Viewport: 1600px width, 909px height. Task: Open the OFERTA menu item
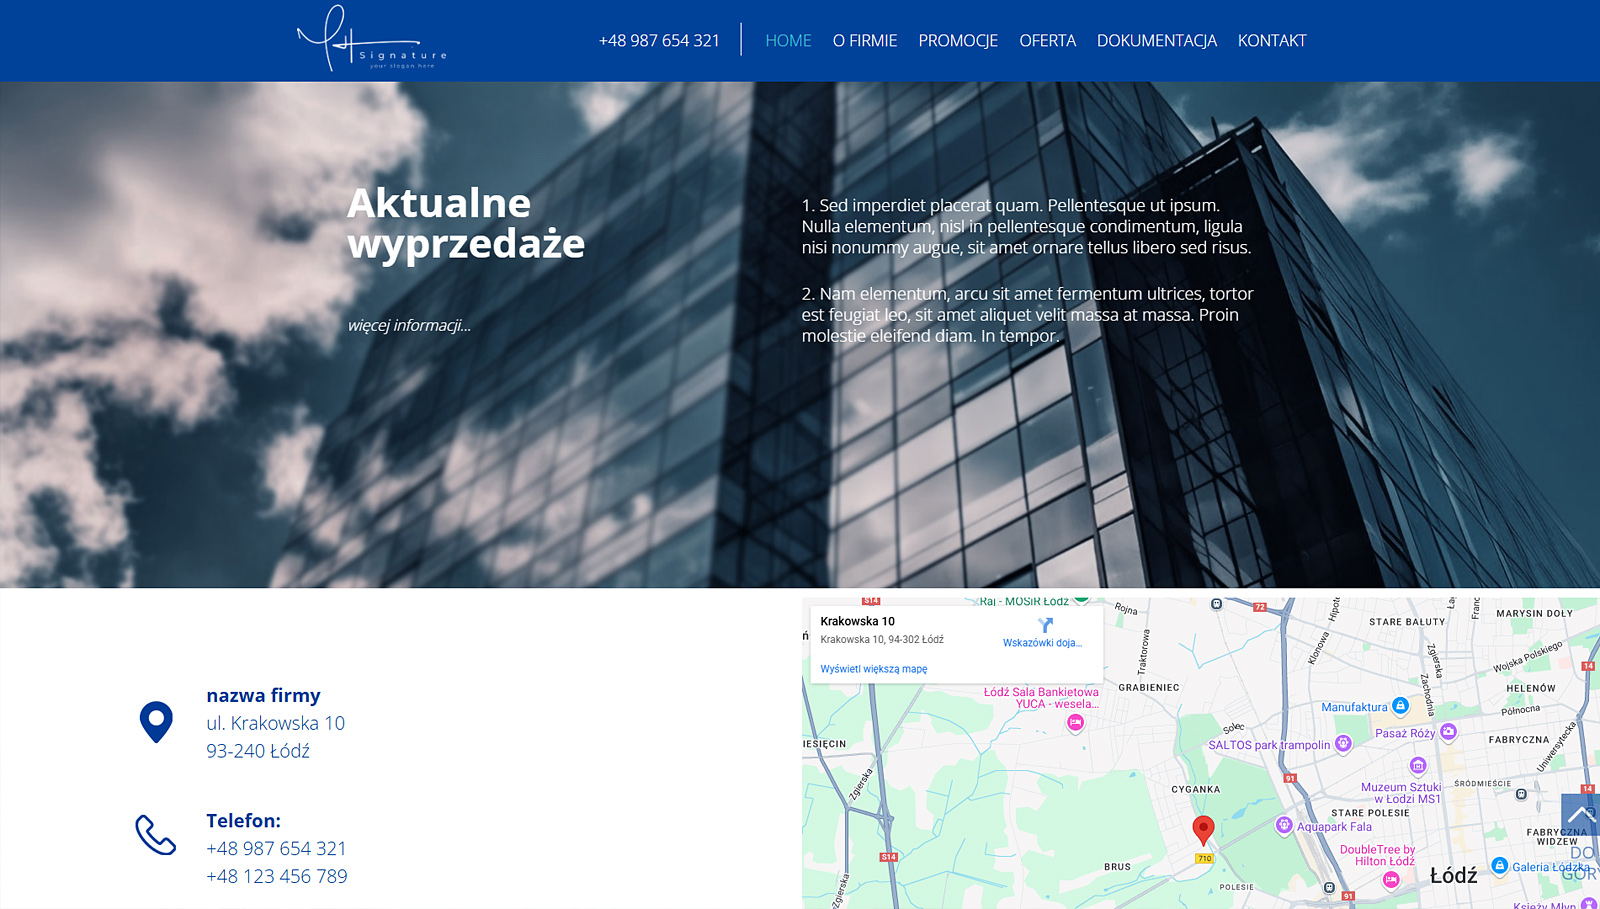coord(1047,41)
